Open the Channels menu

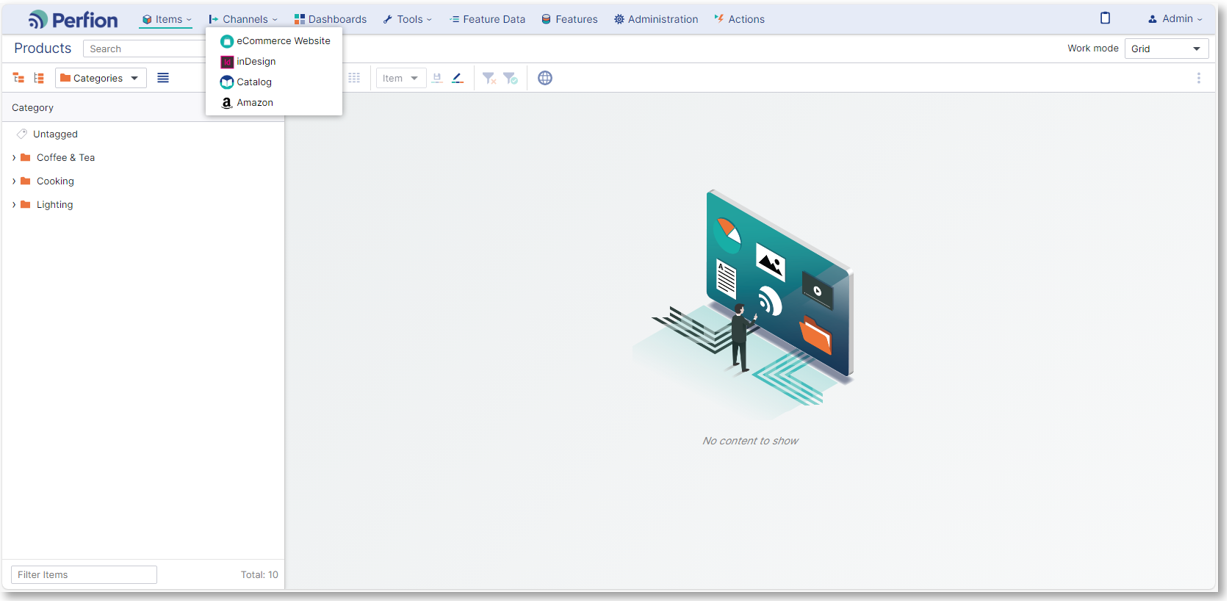coord(243,19)
